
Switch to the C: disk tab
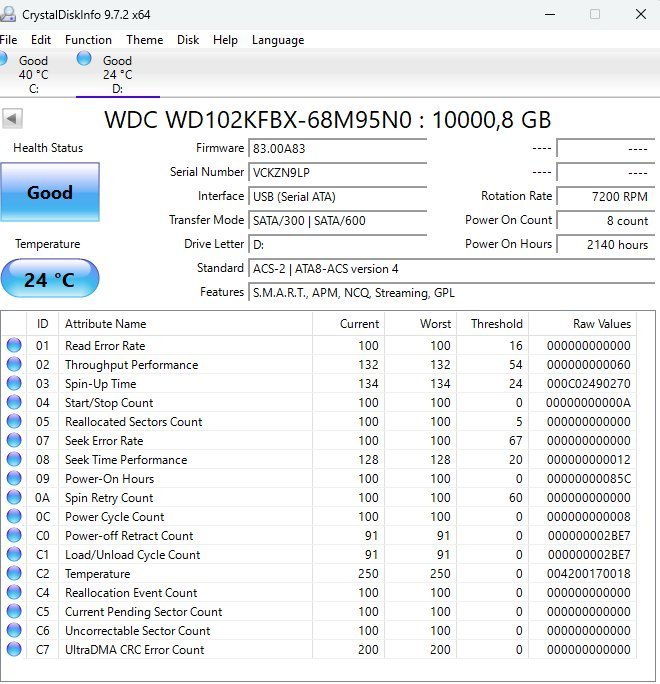(x=33, y=75)
